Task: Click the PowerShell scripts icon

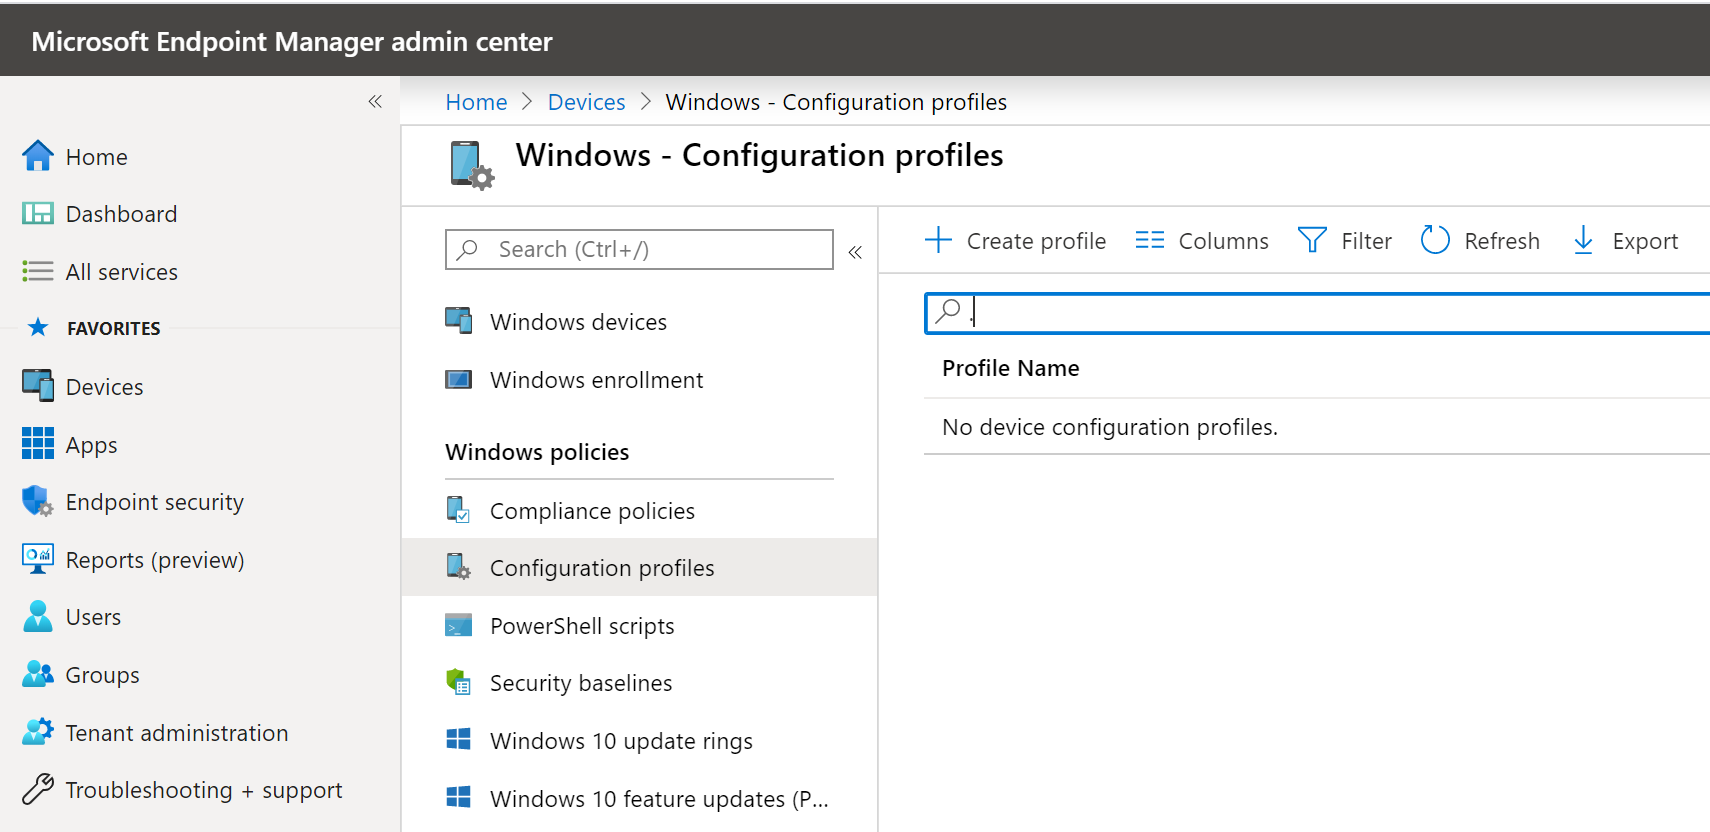Action: click(459, 625)
